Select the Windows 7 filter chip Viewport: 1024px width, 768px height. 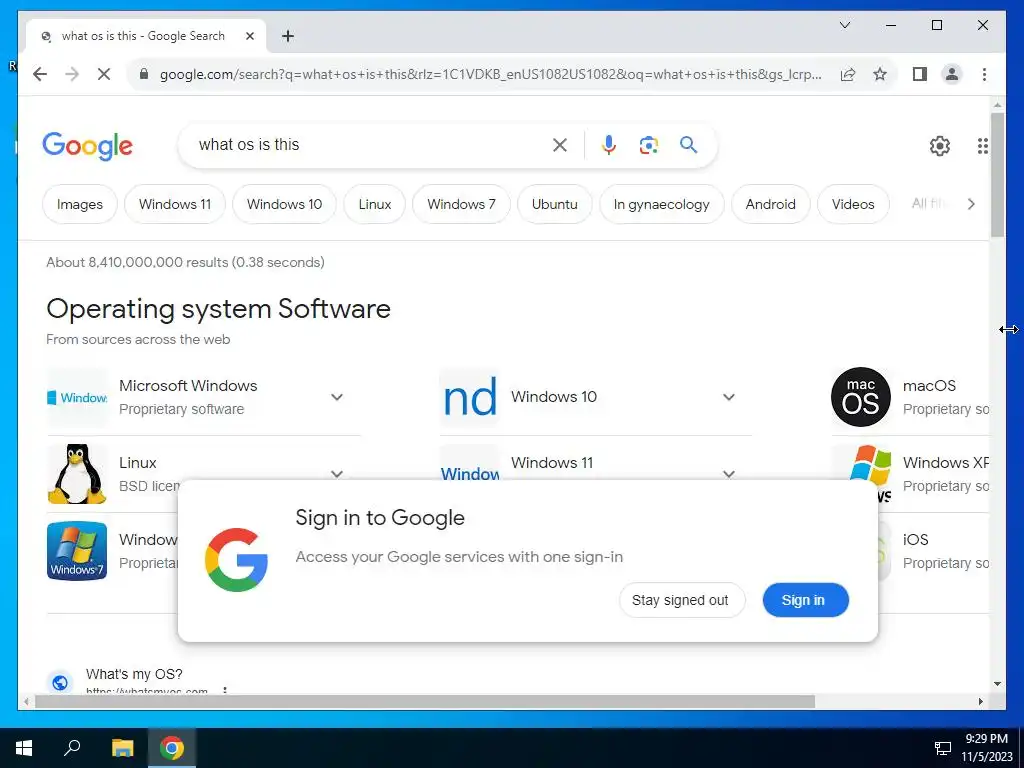462,204
